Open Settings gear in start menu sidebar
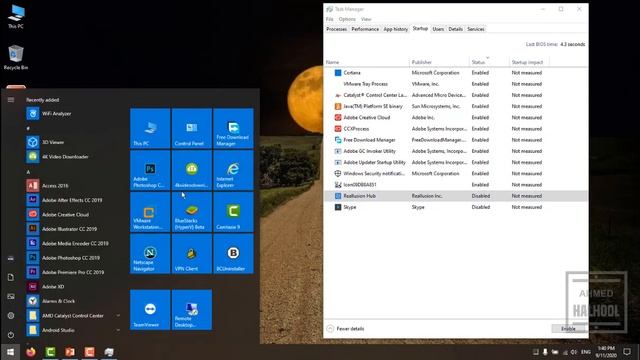Screen dimensions: 640x360 point(11,316)
